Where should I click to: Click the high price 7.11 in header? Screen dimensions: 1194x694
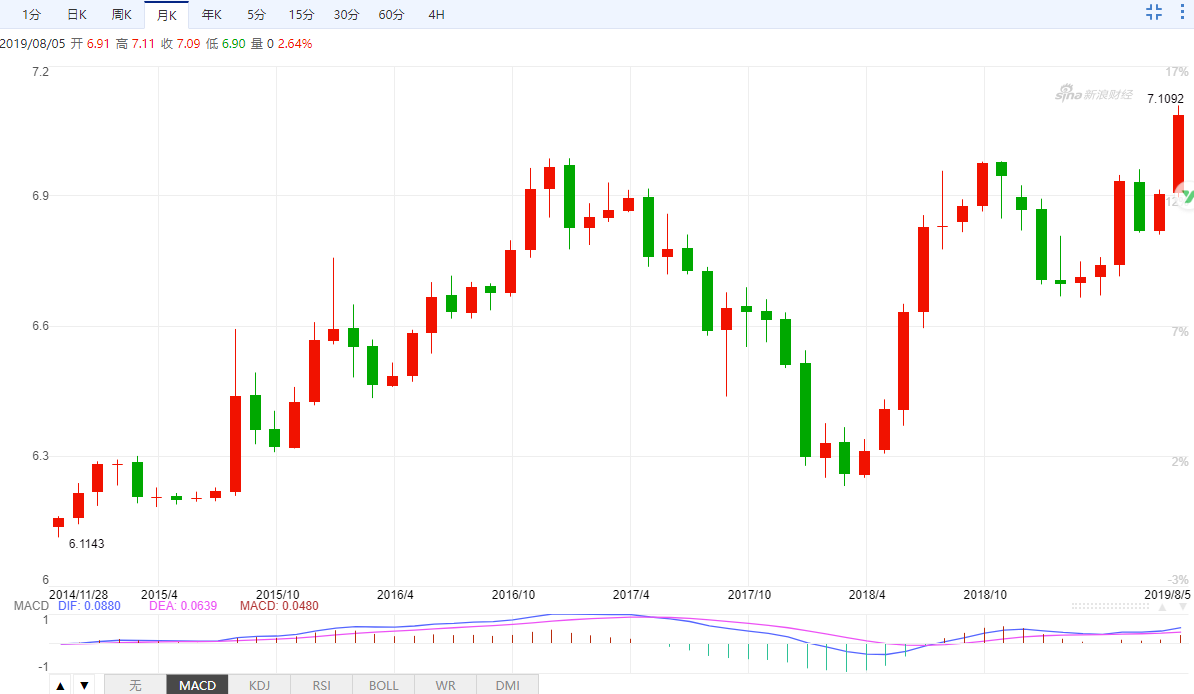143,43
